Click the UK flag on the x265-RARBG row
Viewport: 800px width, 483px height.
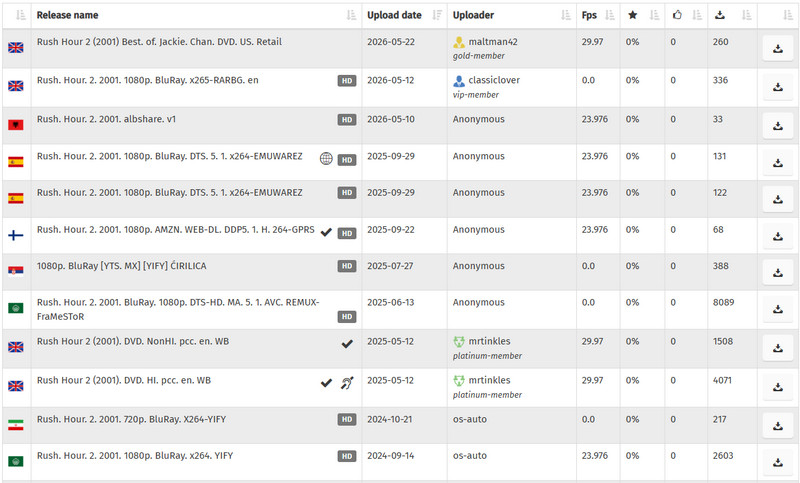click(x=16, y=86)
